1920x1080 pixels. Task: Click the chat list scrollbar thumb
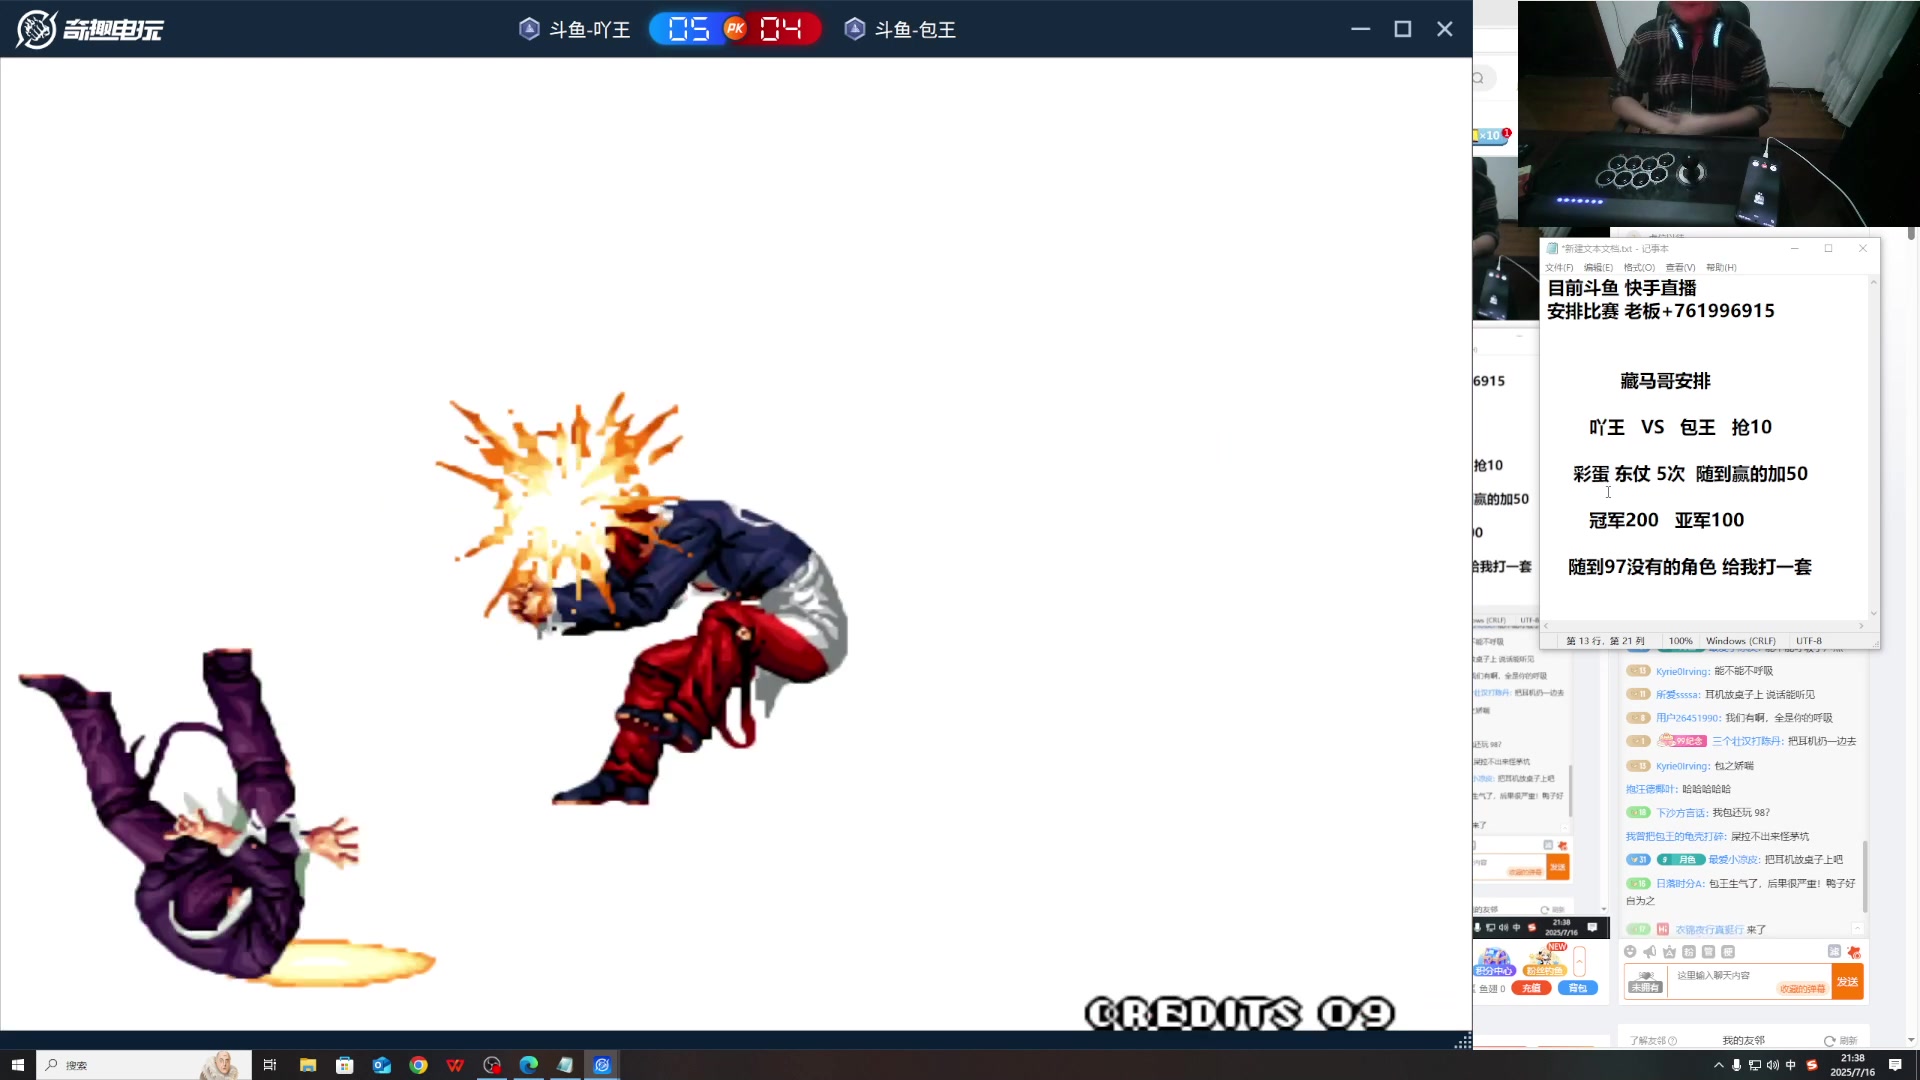[1865, 876]
